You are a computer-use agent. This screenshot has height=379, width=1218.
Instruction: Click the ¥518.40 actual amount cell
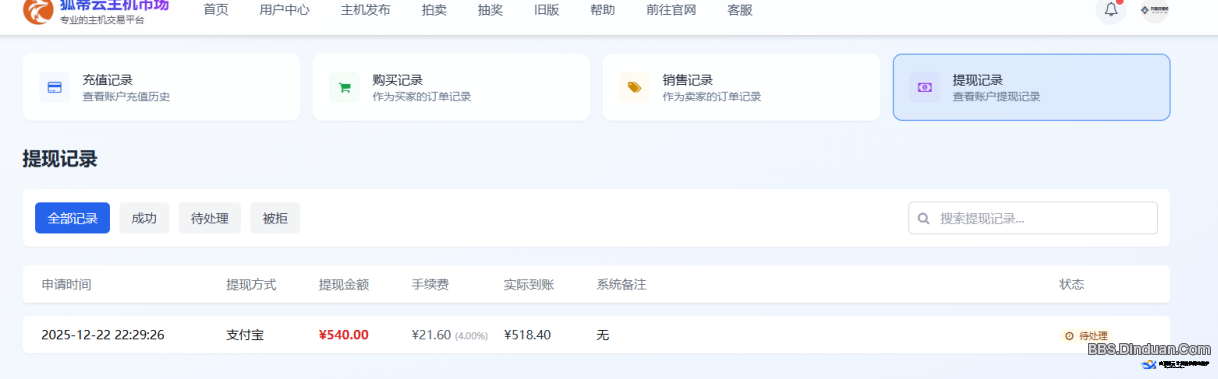(527, 335)
